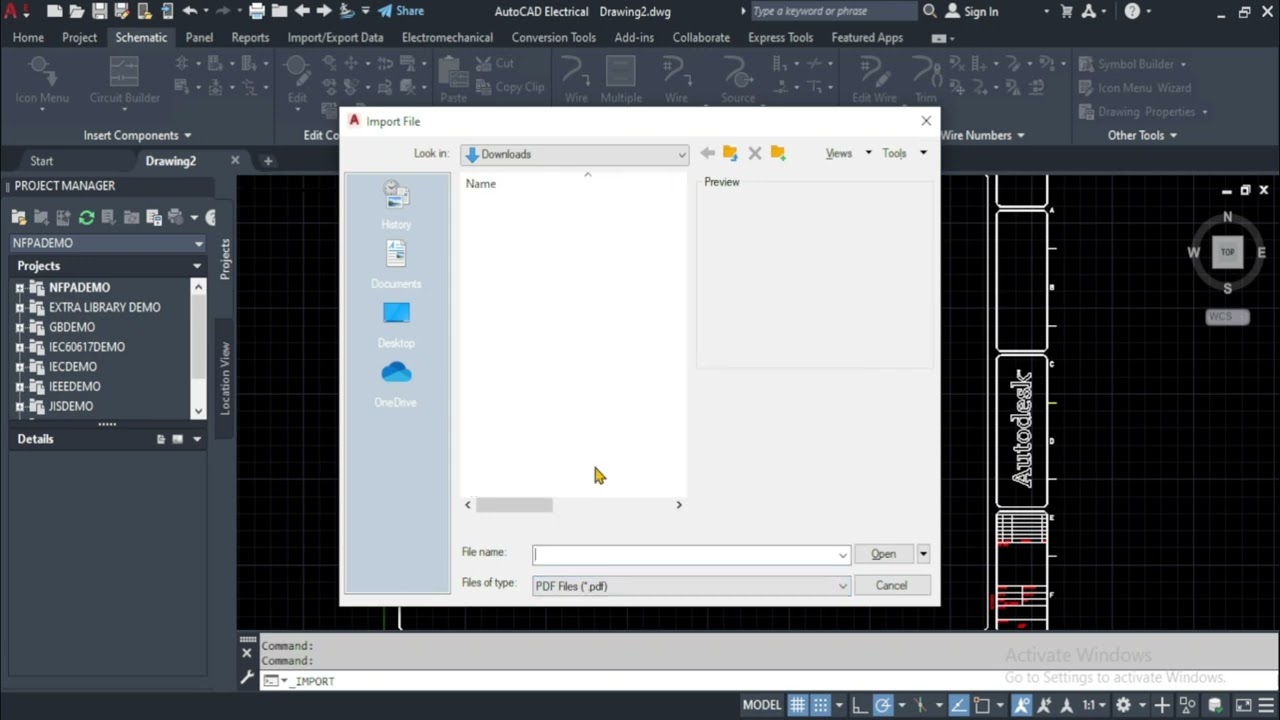Click the Autodesk App Store cart icon

(x=1066, y=11)
